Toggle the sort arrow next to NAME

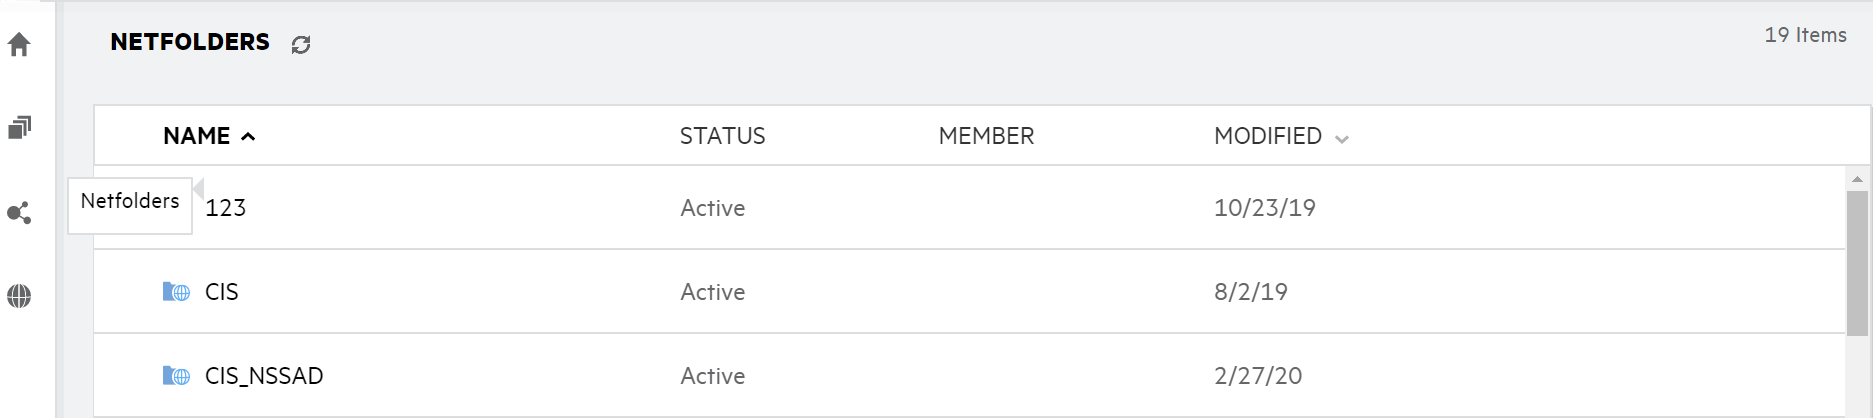coord(248,137)
